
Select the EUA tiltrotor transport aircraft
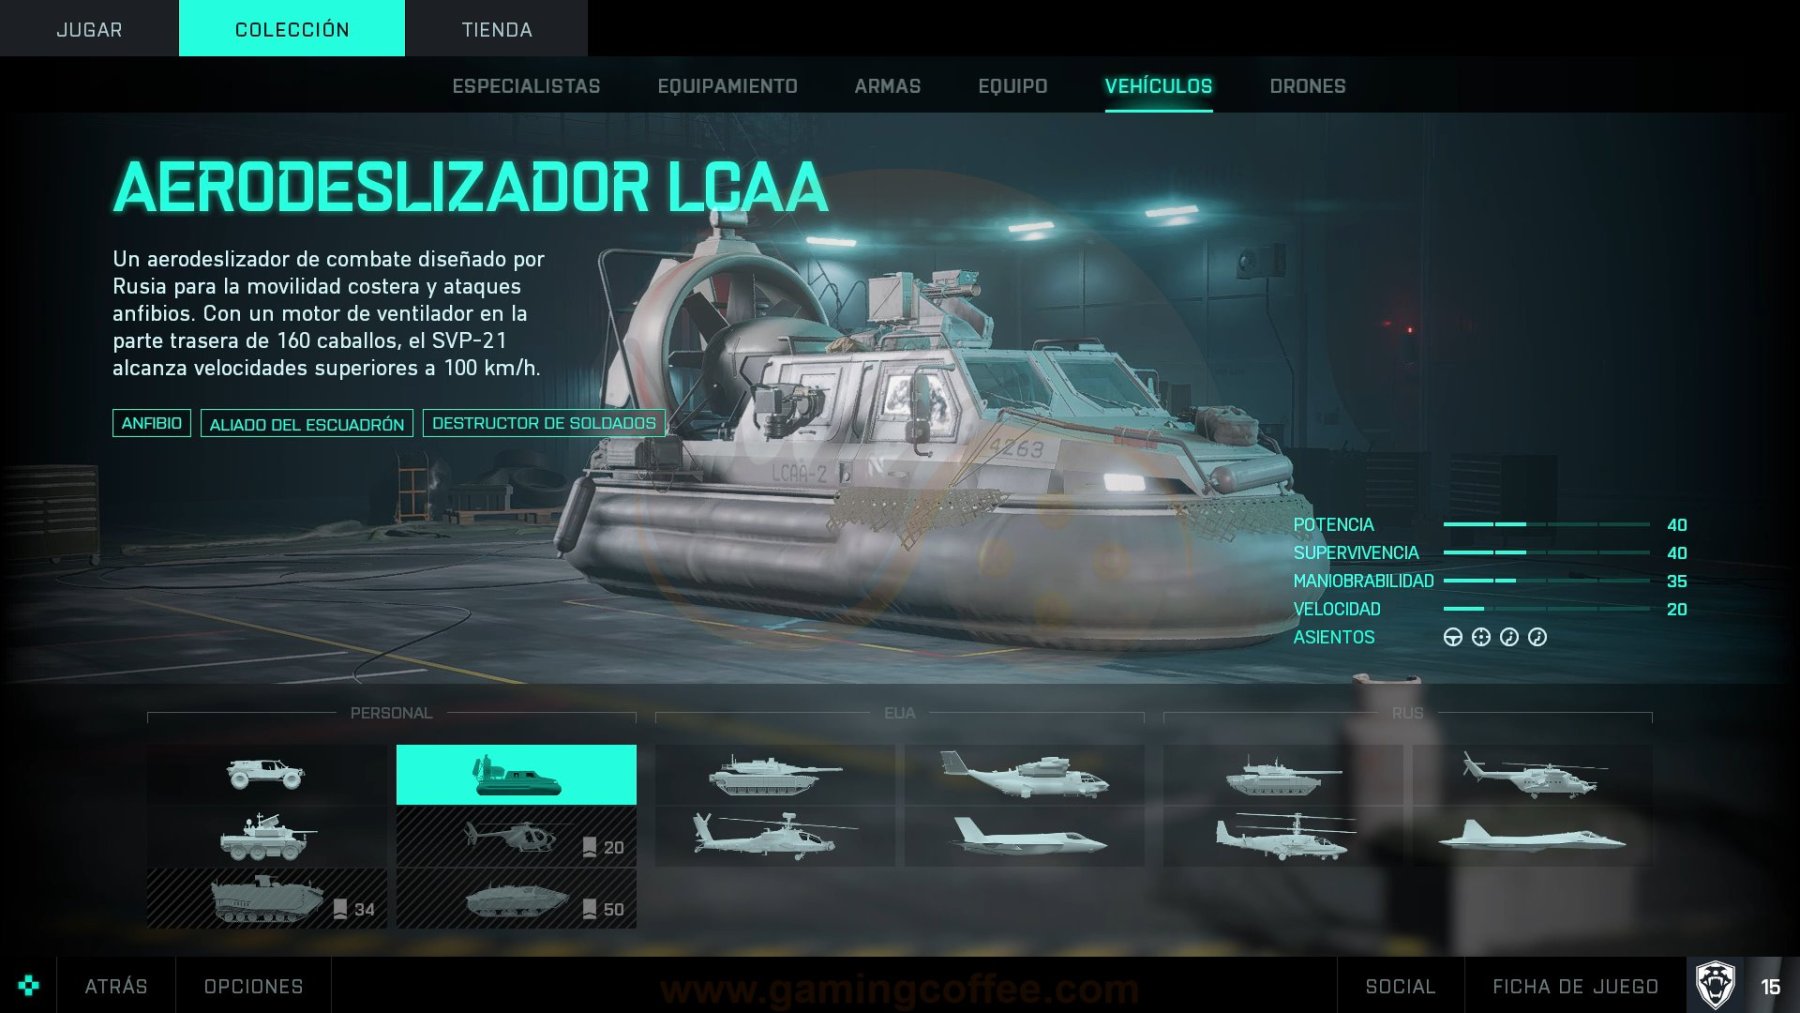(1025, 774)
